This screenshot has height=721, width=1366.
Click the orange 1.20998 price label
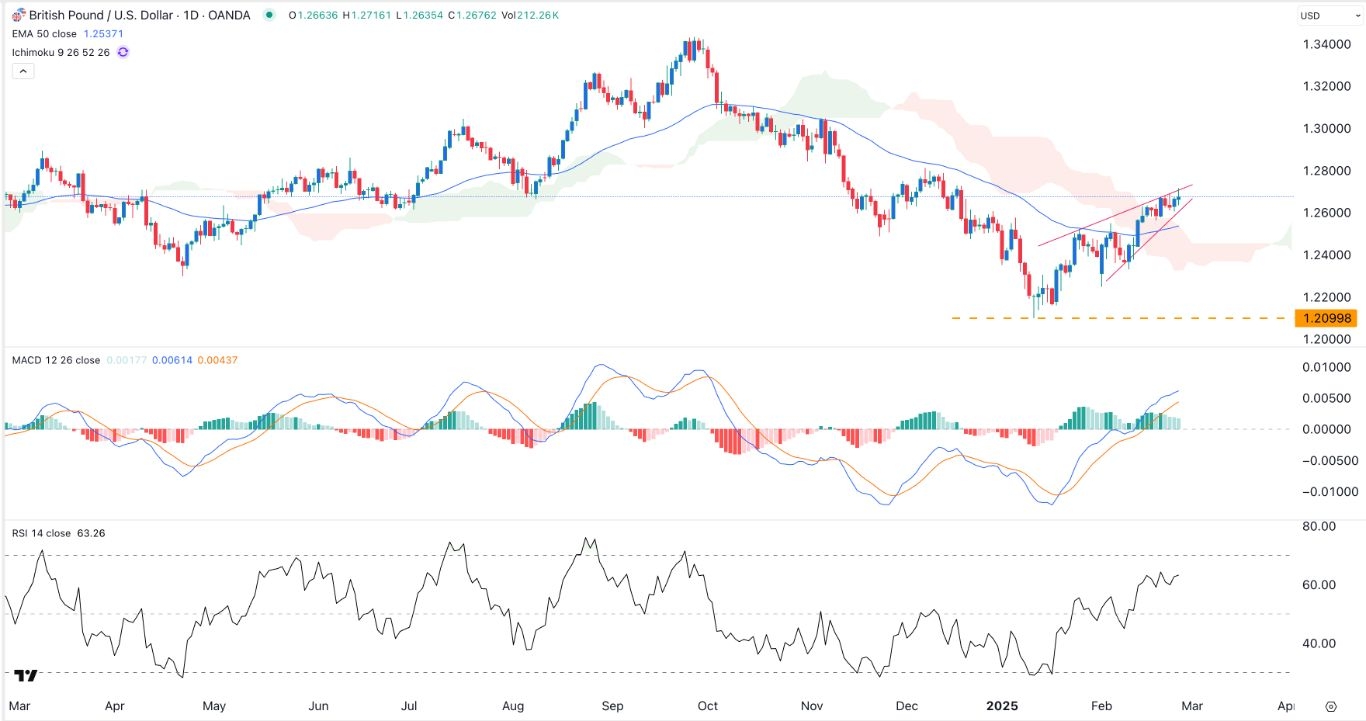pos(1325,318)
